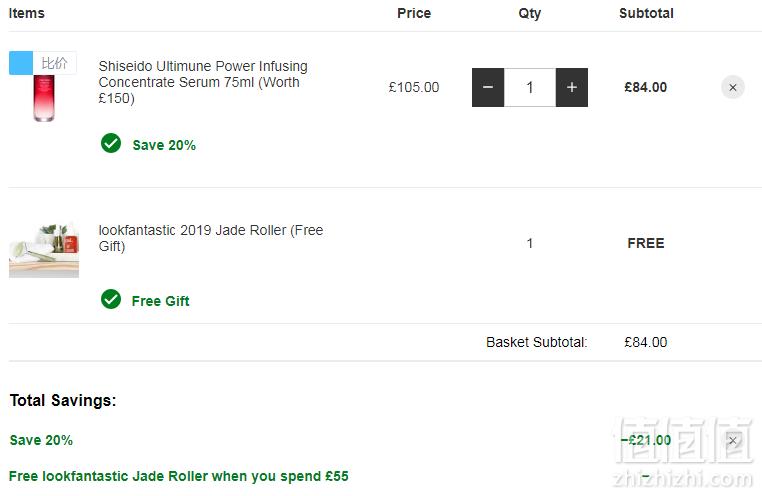Decrease Shiseido serum quantity with minus button
Screen dimensions: 762x496
tap(488, 87)
